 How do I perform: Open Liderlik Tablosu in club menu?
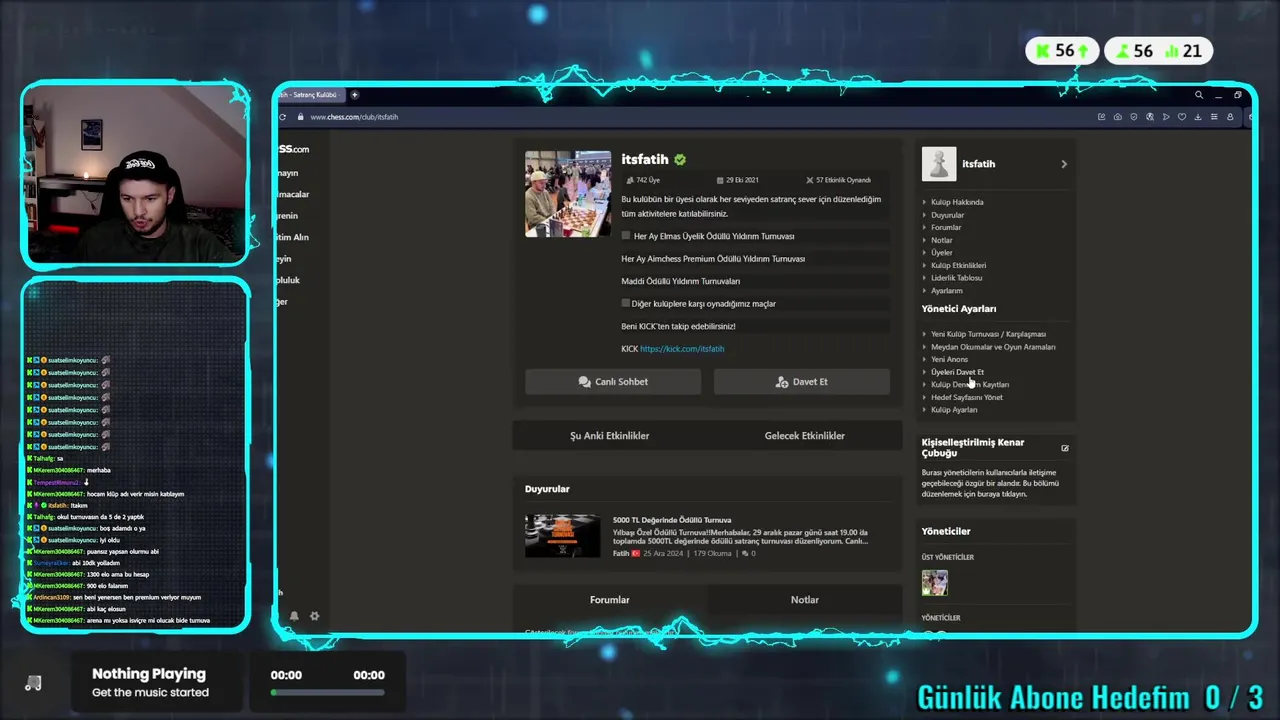coord(956,278)
